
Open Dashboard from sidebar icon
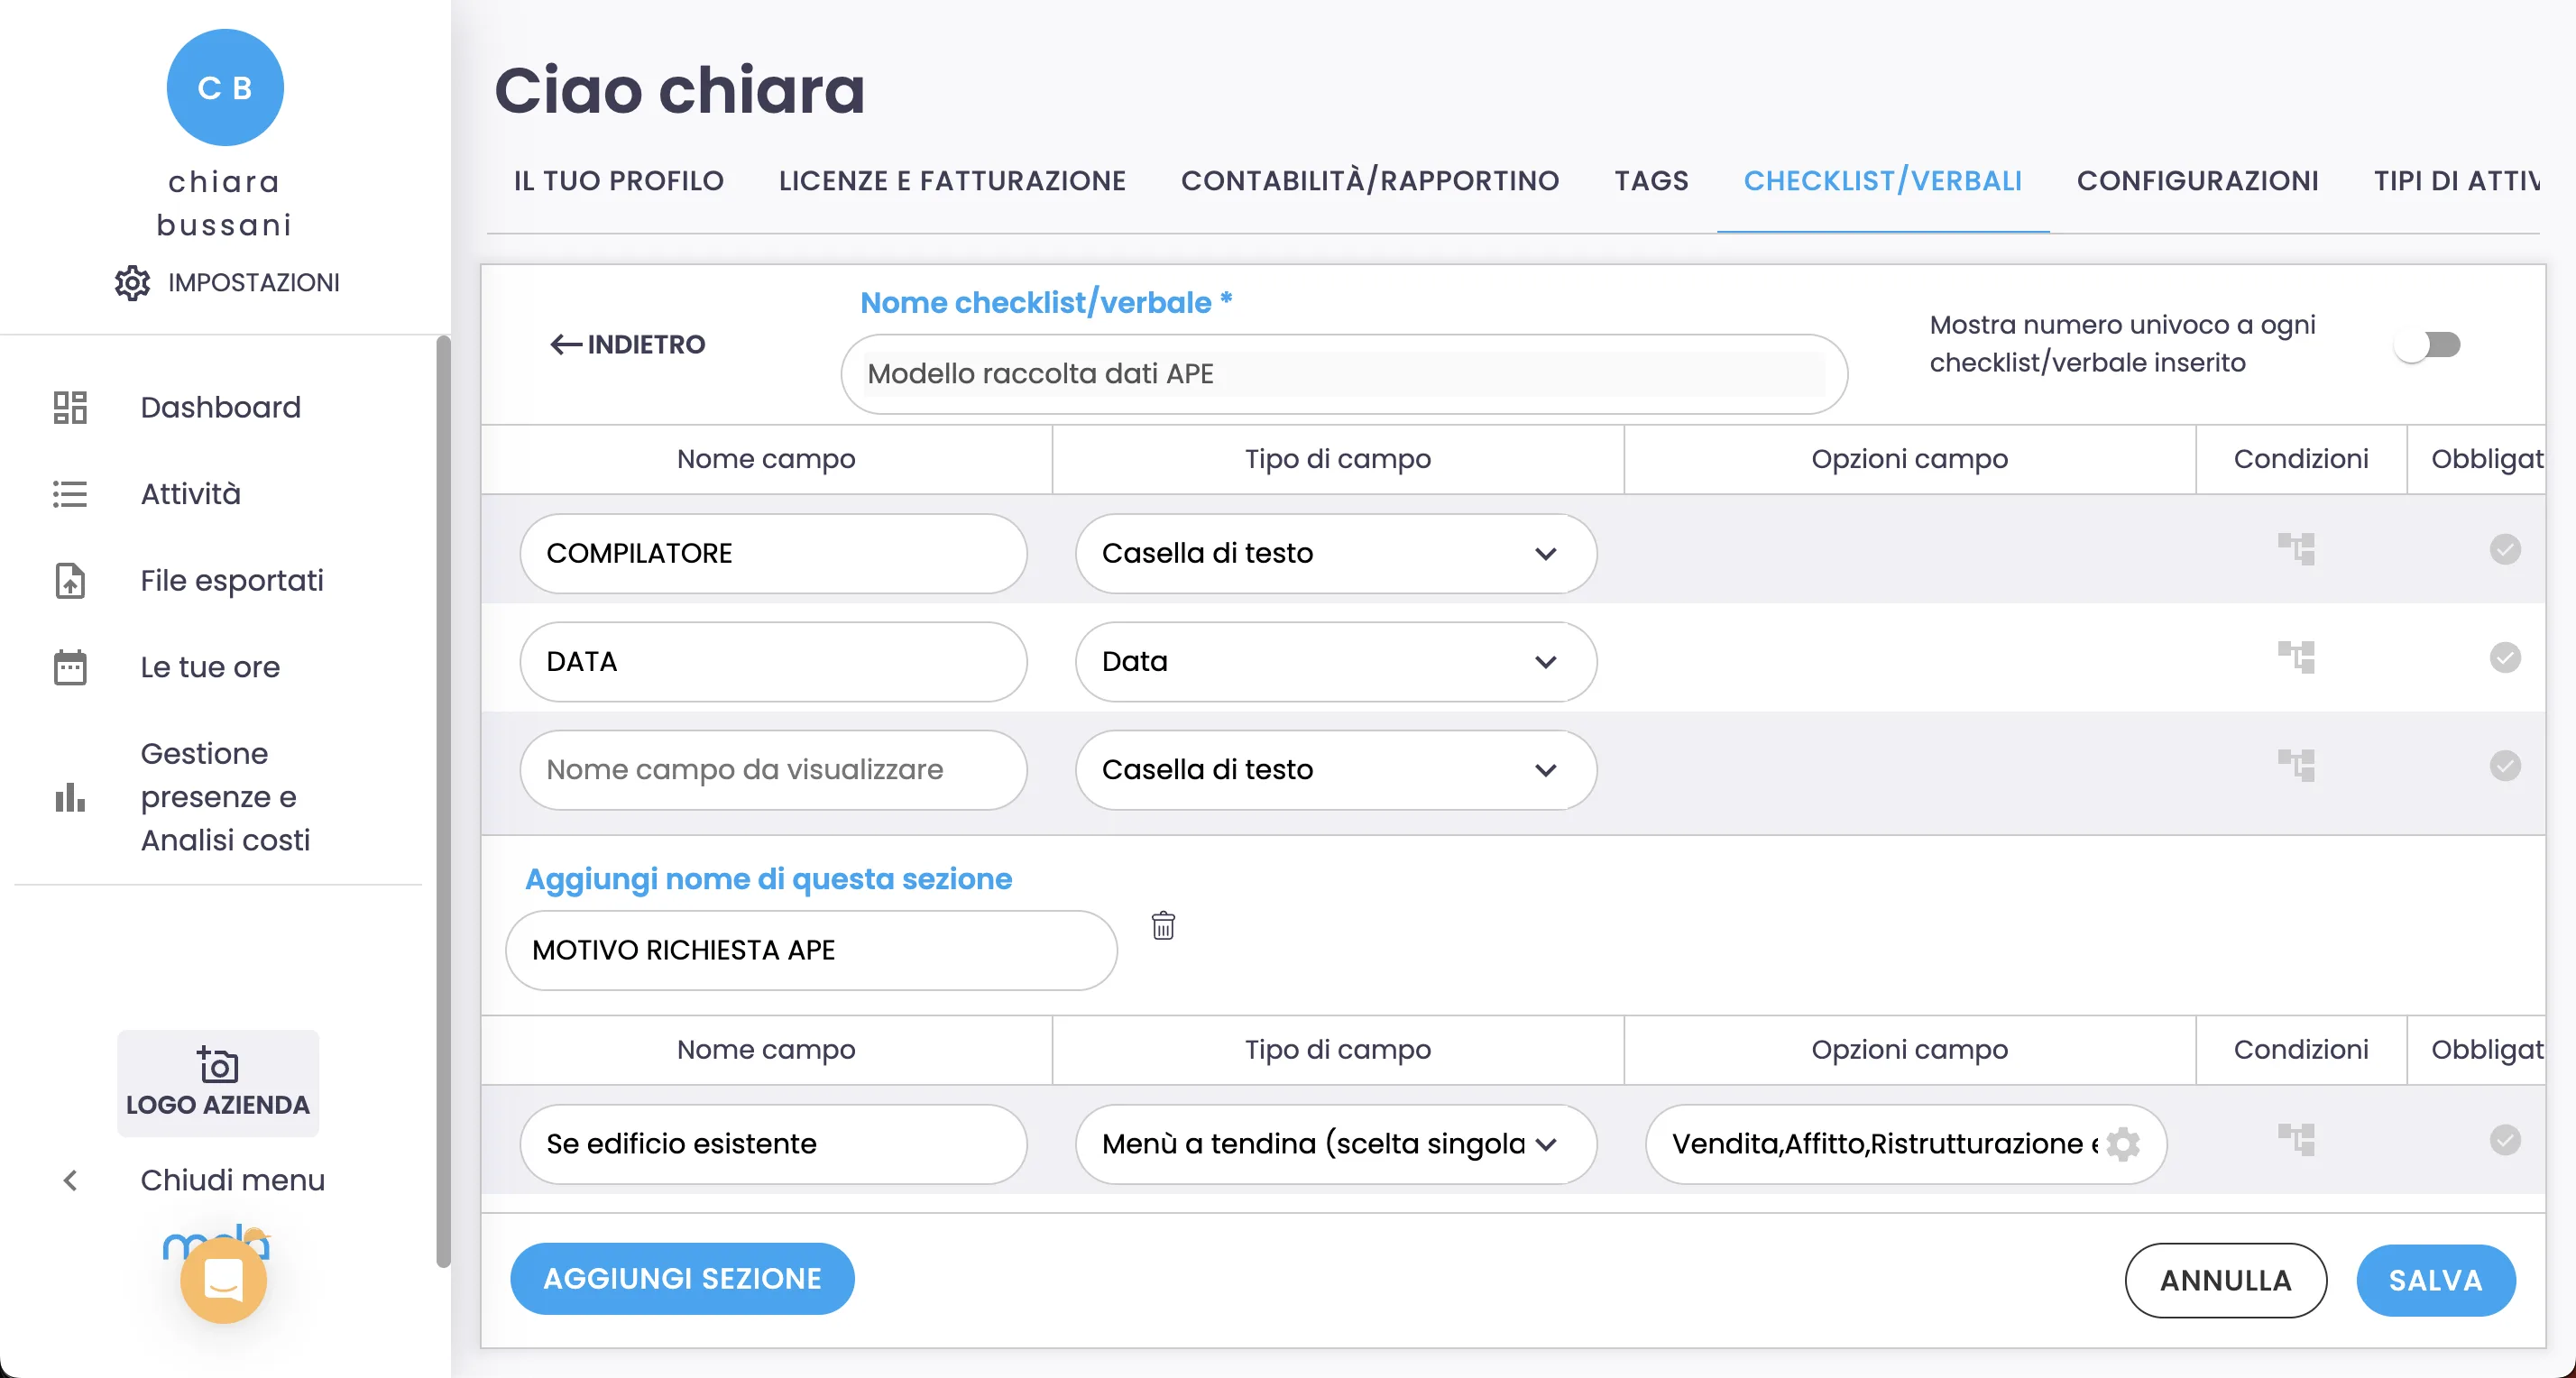click(70, 407)
